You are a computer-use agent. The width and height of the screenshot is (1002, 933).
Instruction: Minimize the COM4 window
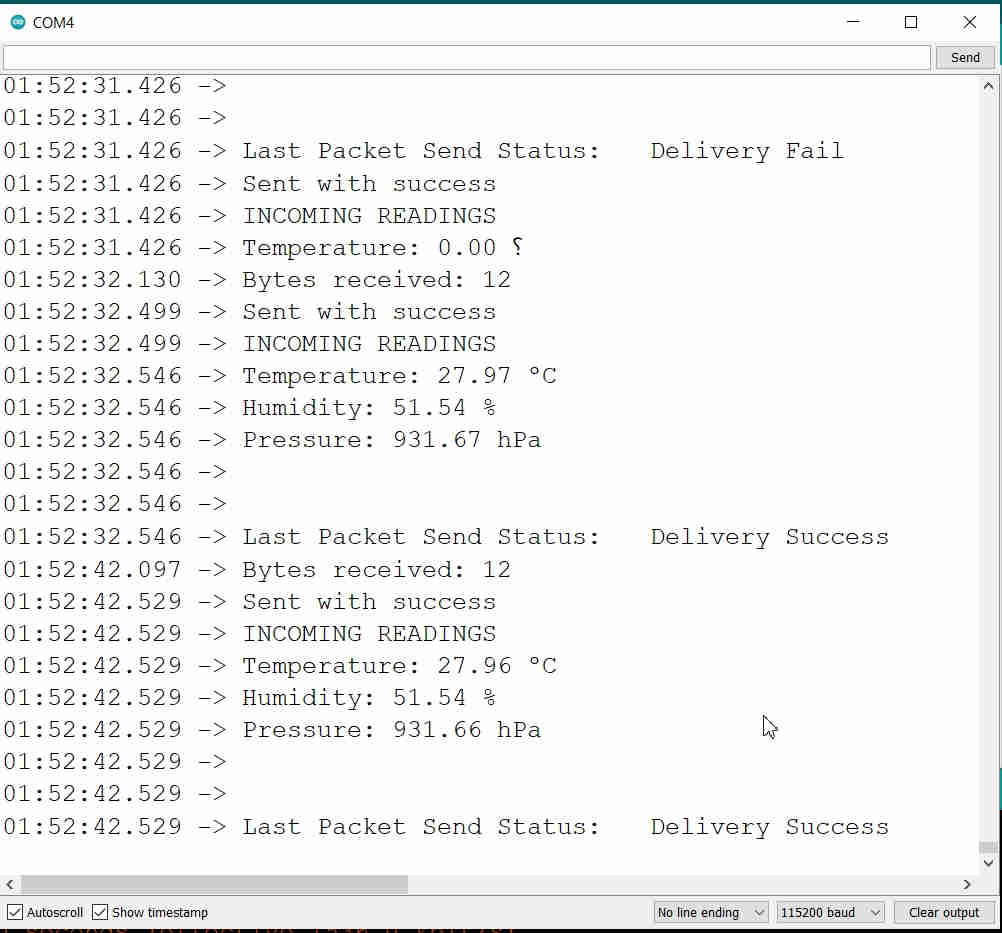pos(853,22)
